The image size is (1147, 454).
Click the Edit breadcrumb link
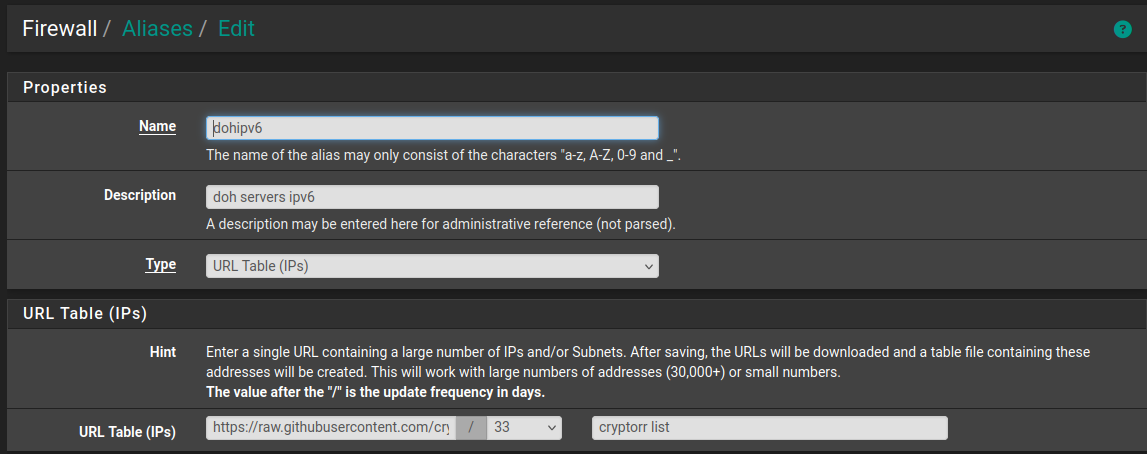236,29
